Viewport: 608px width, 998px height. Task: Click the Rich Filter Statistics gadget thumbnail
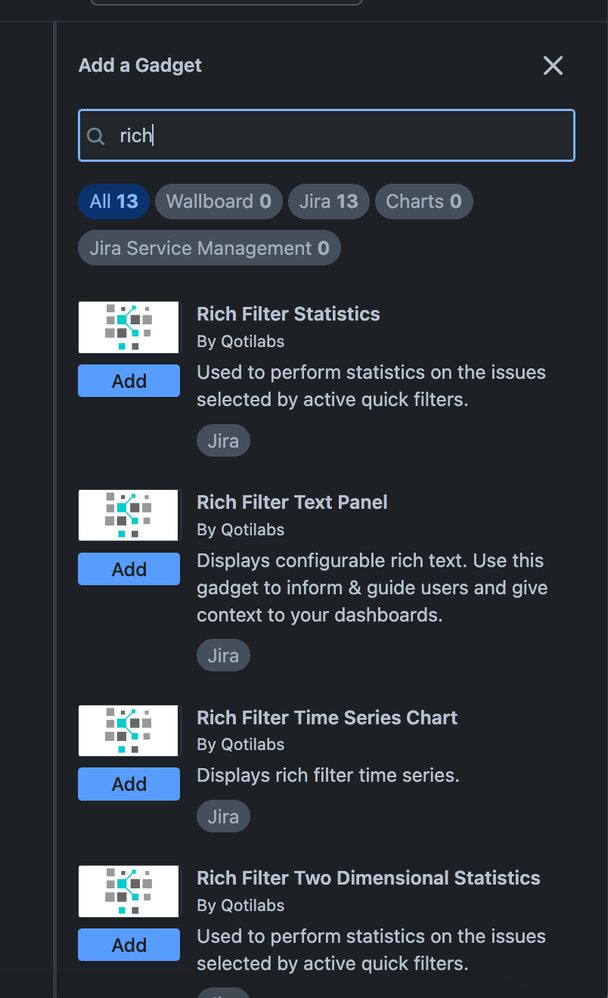[x=129, y=327]
